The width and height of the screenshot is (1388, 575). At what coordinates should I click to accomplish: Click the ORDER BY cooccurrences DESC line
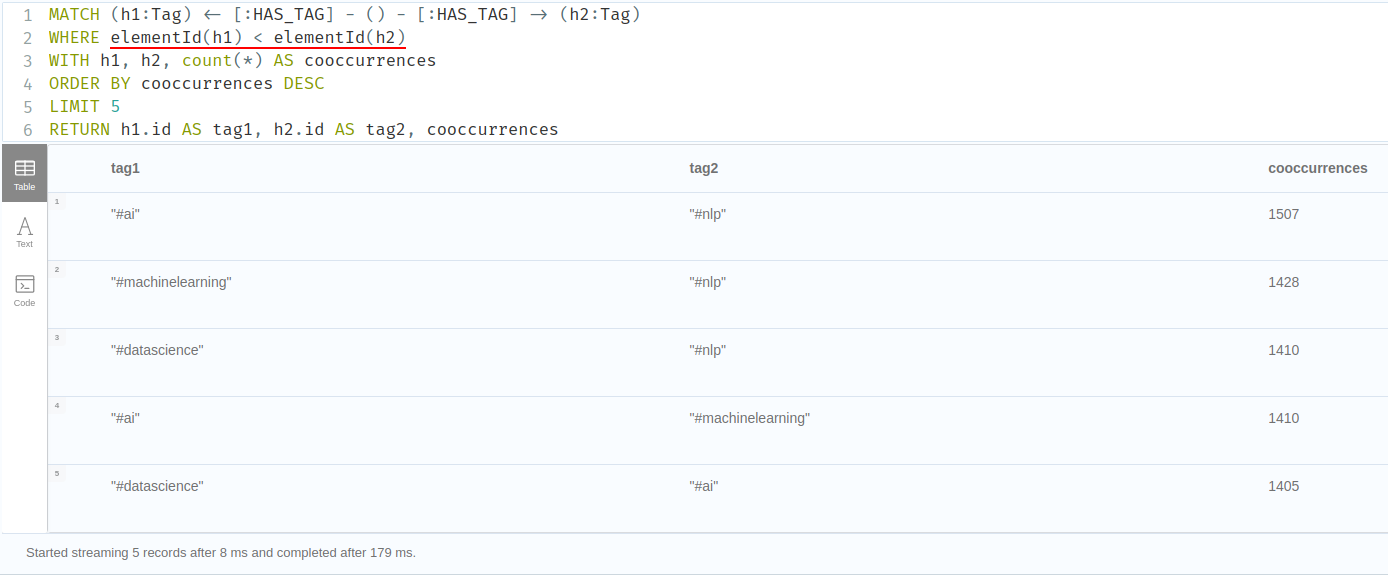click(186, 83)
